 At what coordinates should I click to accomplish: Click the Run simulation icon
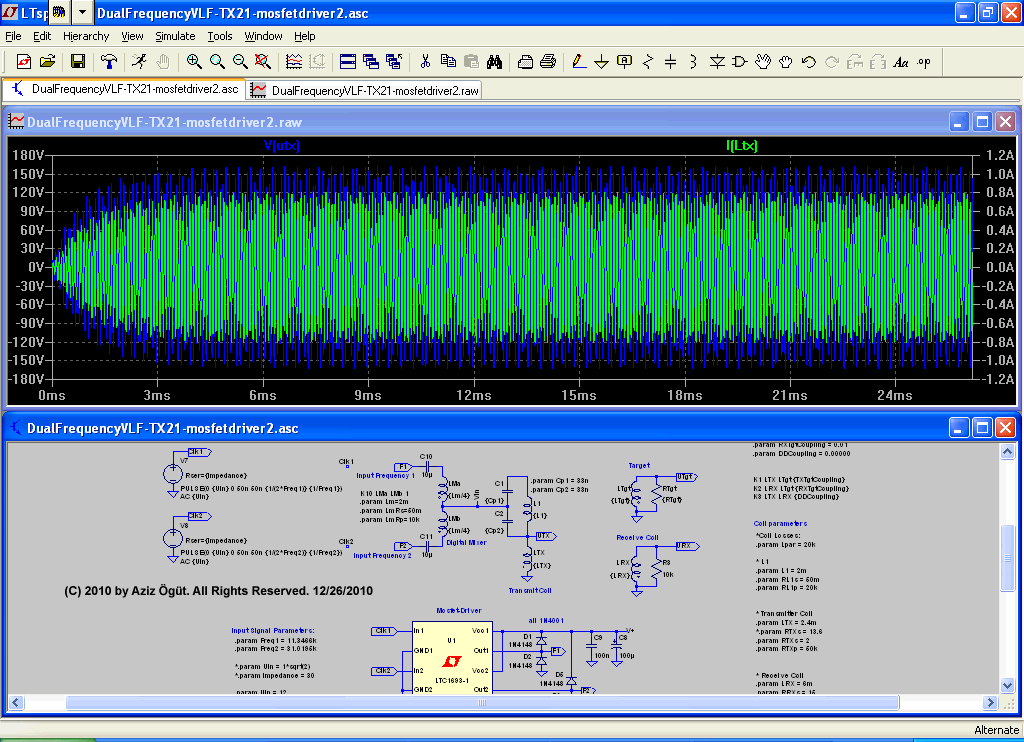(138, 61)
